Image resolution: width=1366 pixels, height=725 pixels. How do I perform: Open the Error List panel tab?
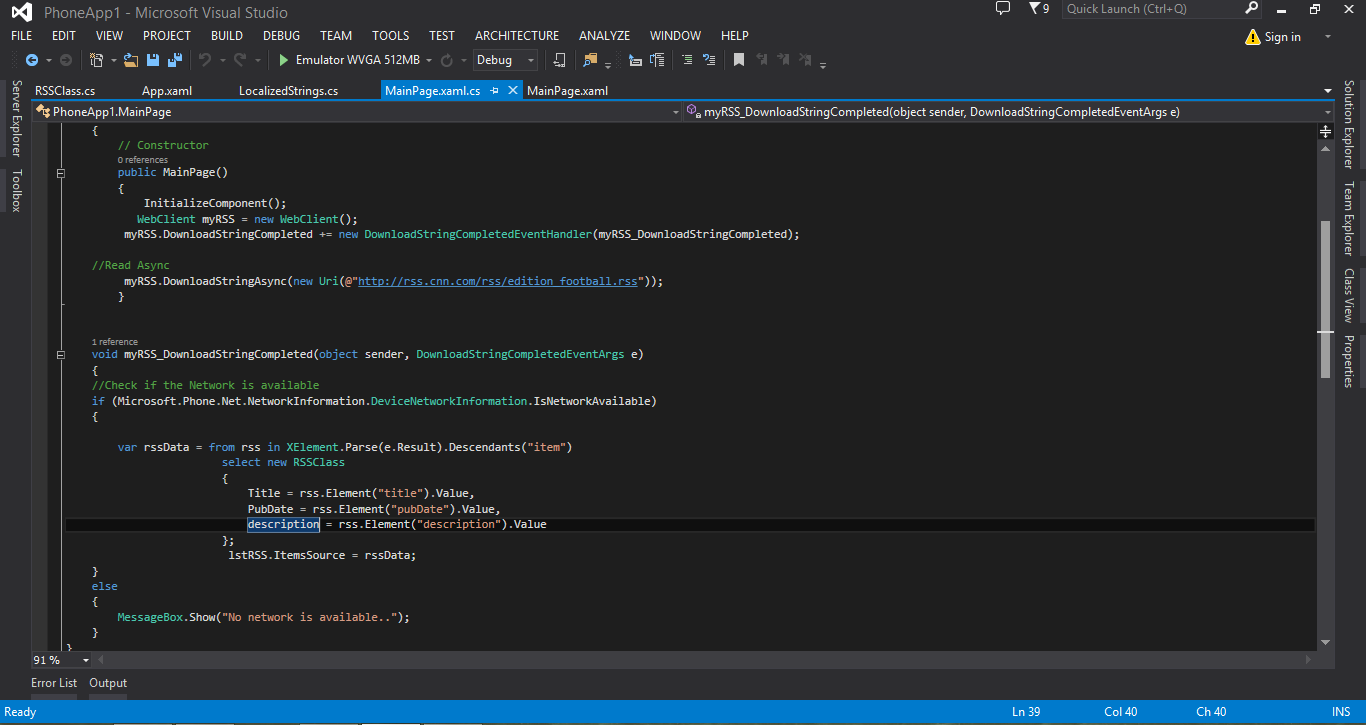point(54,683)
